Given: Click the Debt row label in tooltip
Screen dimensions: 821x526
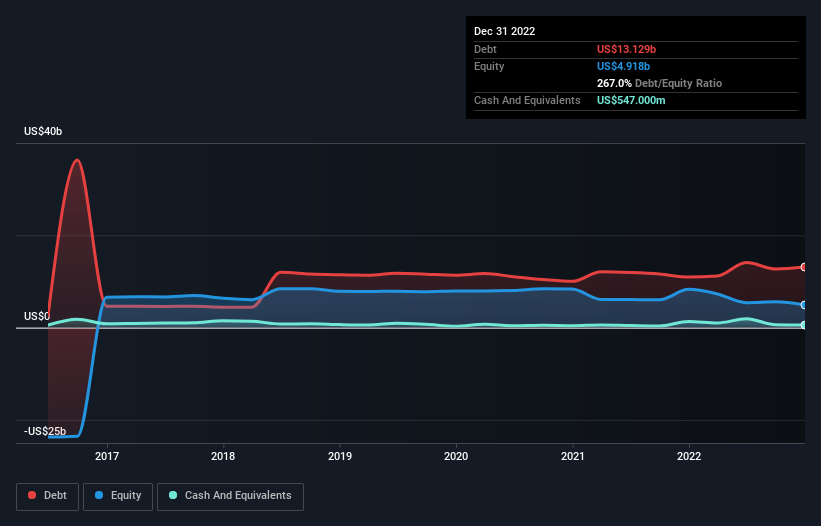Looking at the screenshot, I should click(x=485, y=49).
